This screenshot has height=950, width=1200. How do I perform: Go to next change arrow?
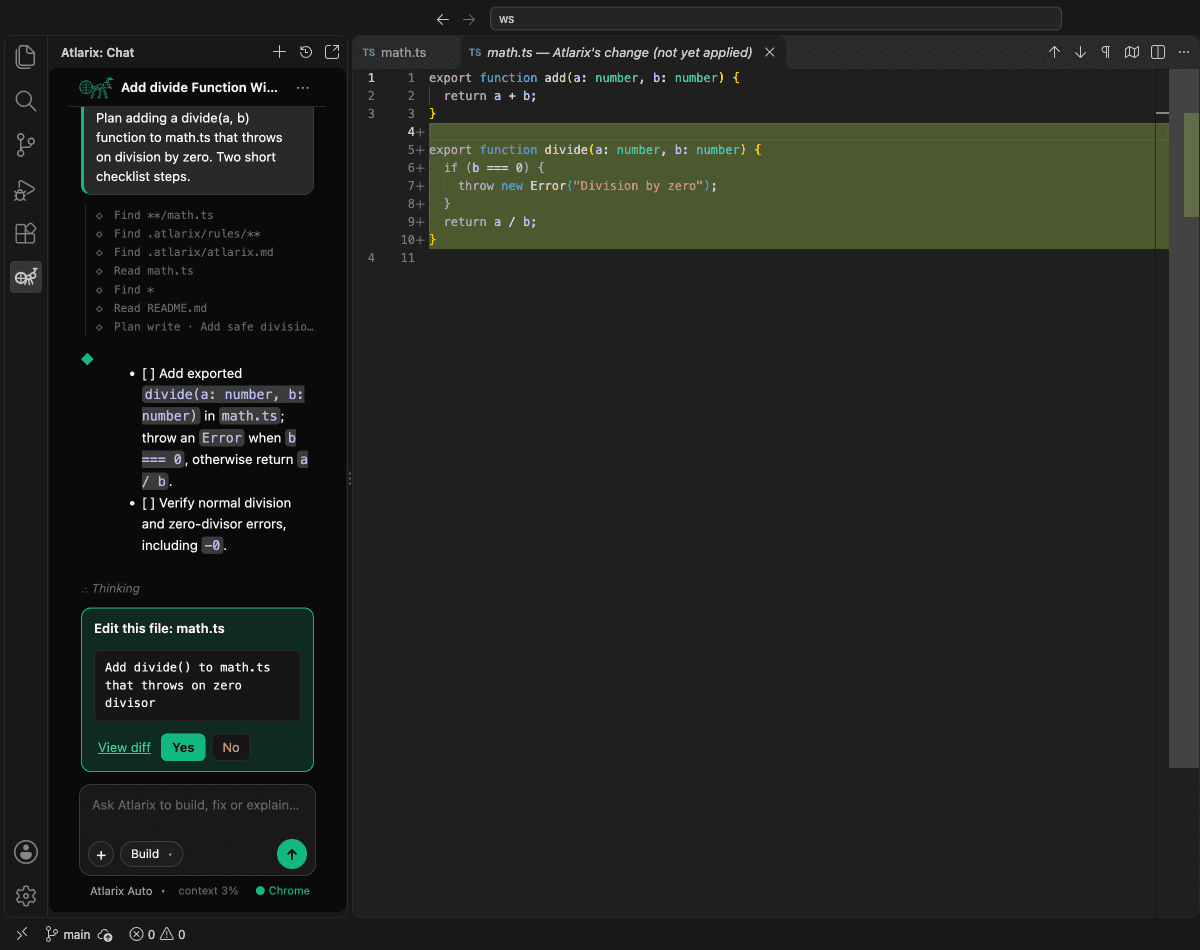tap(1080, 52)
